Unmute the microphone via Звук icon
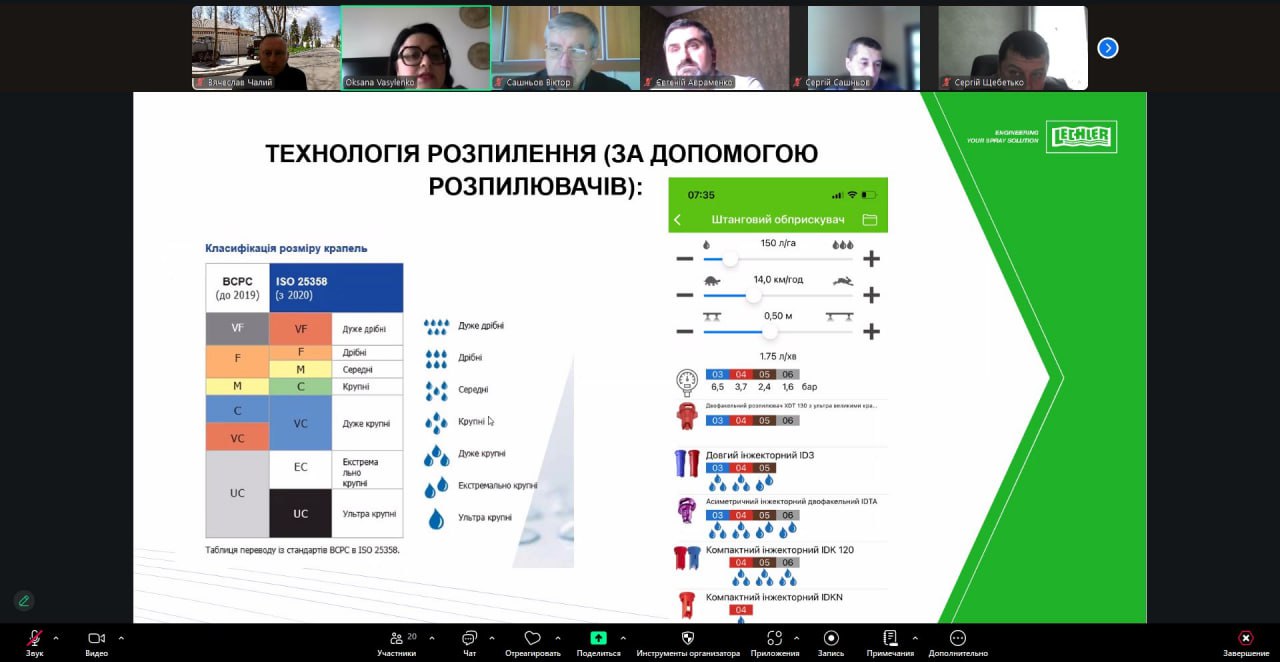 point(34,638)
